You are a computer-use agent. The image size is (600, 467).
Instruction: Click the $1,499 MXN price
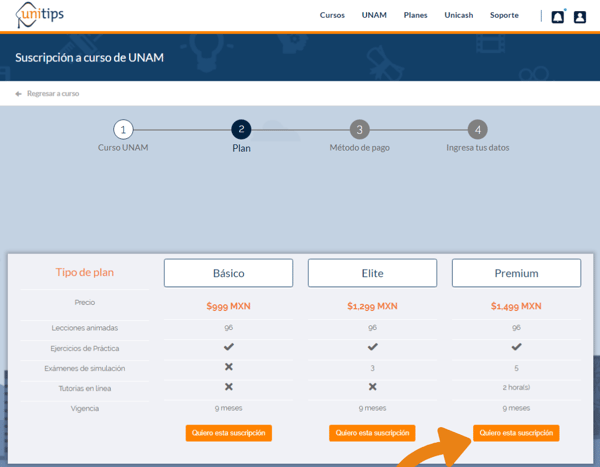point(516,306)
